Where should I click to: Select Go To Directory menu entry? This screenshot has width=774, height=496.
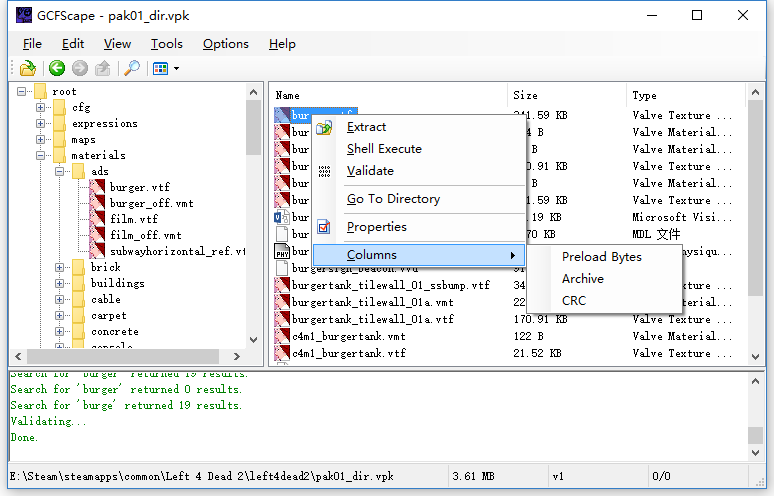(419, 199)
